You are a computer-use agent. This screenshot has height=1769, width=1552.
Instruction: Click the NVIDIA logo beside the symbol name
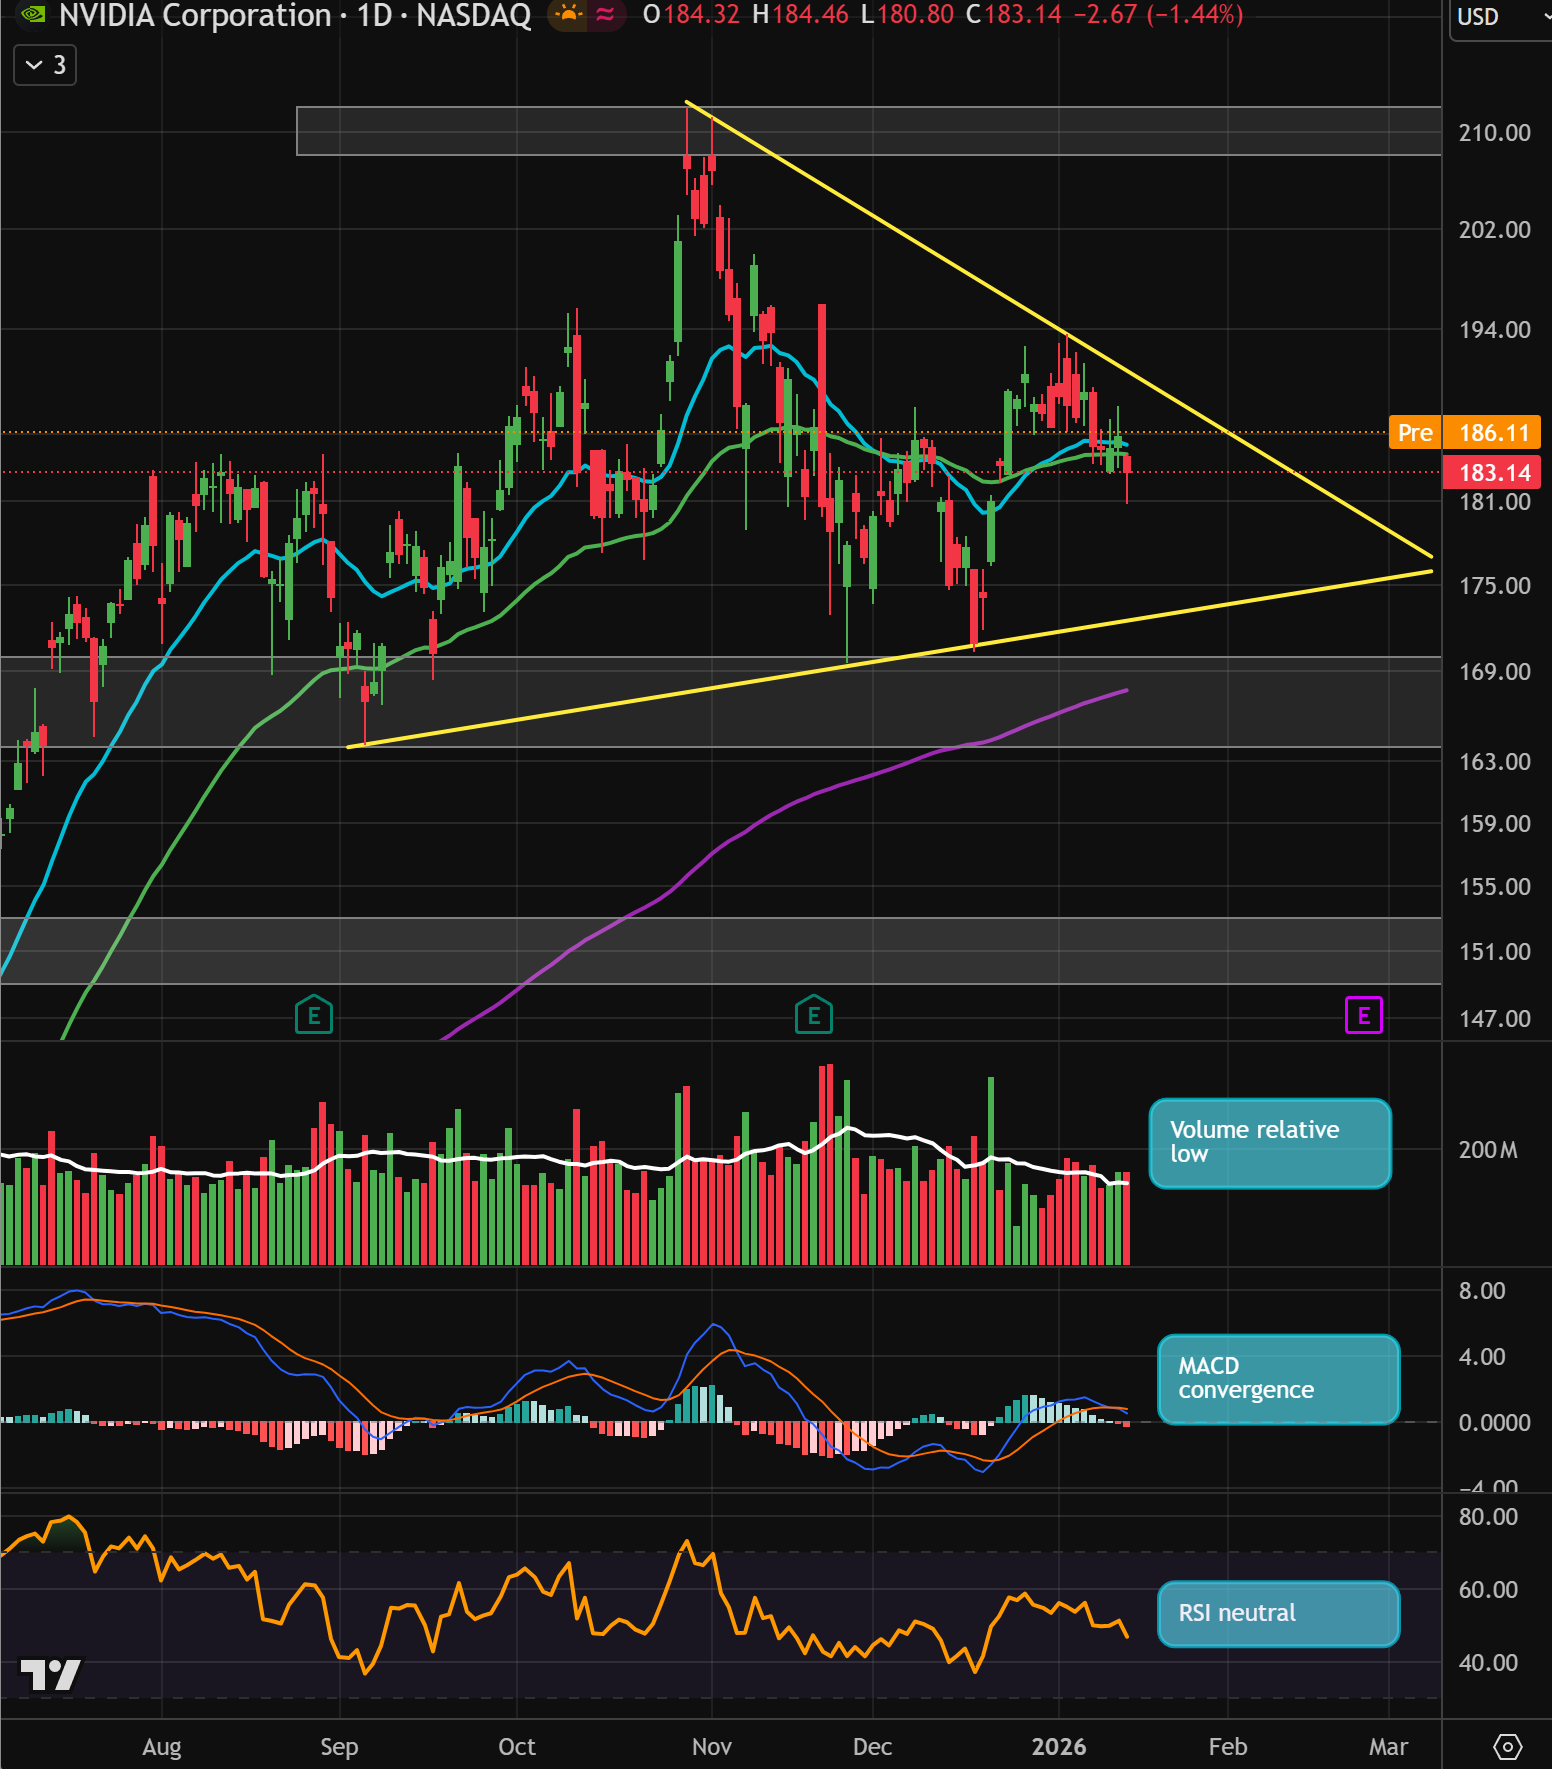(x=33, y=14)
